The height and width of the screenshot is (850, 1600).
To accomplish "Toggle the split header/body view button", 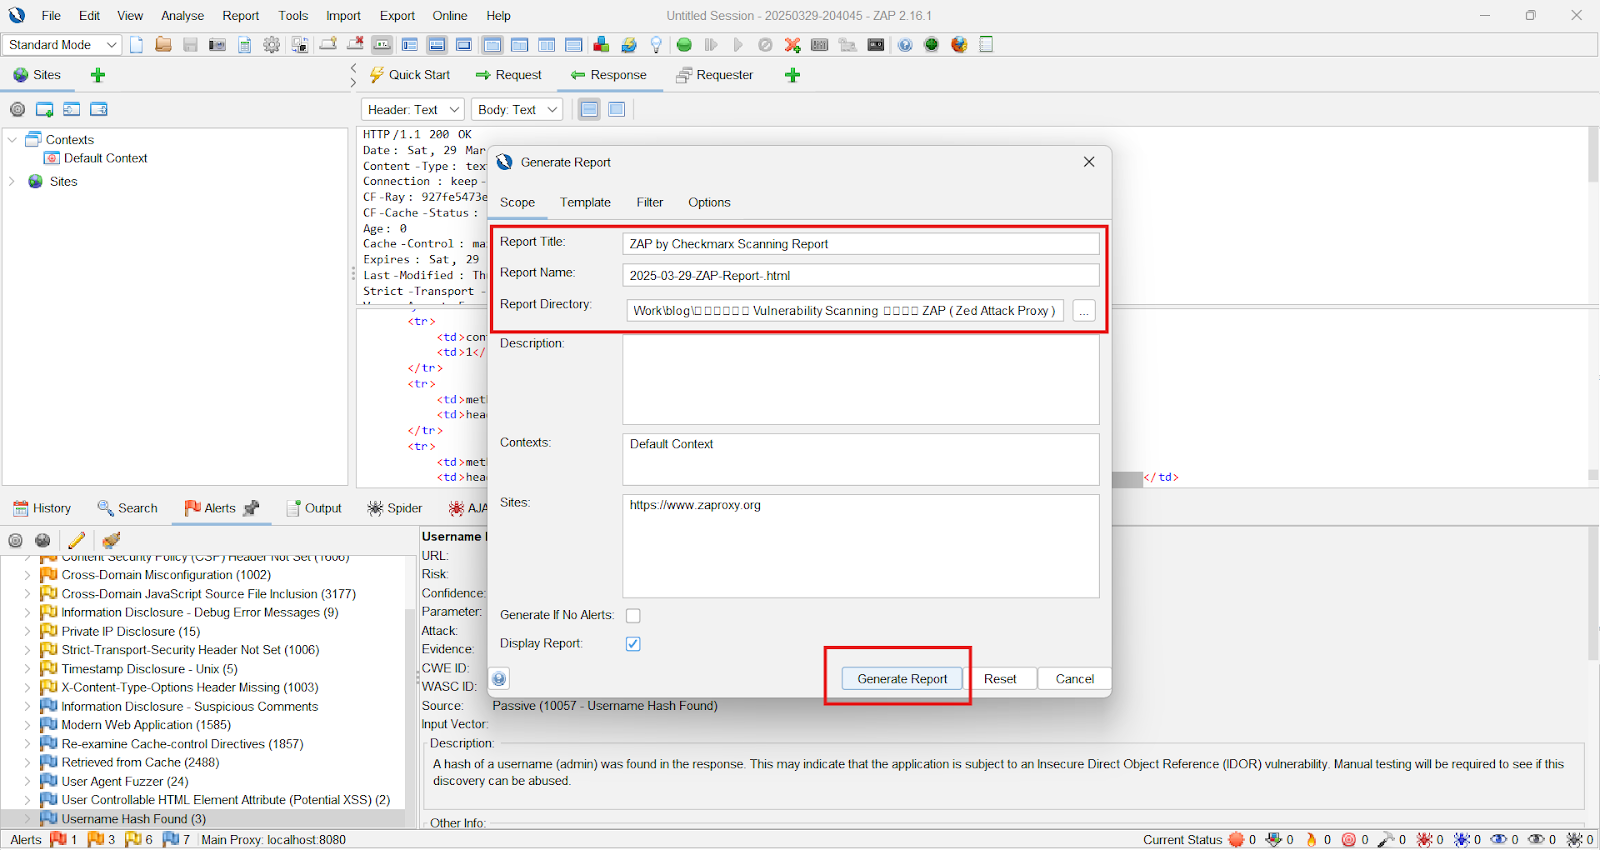I will pos(590,109).
